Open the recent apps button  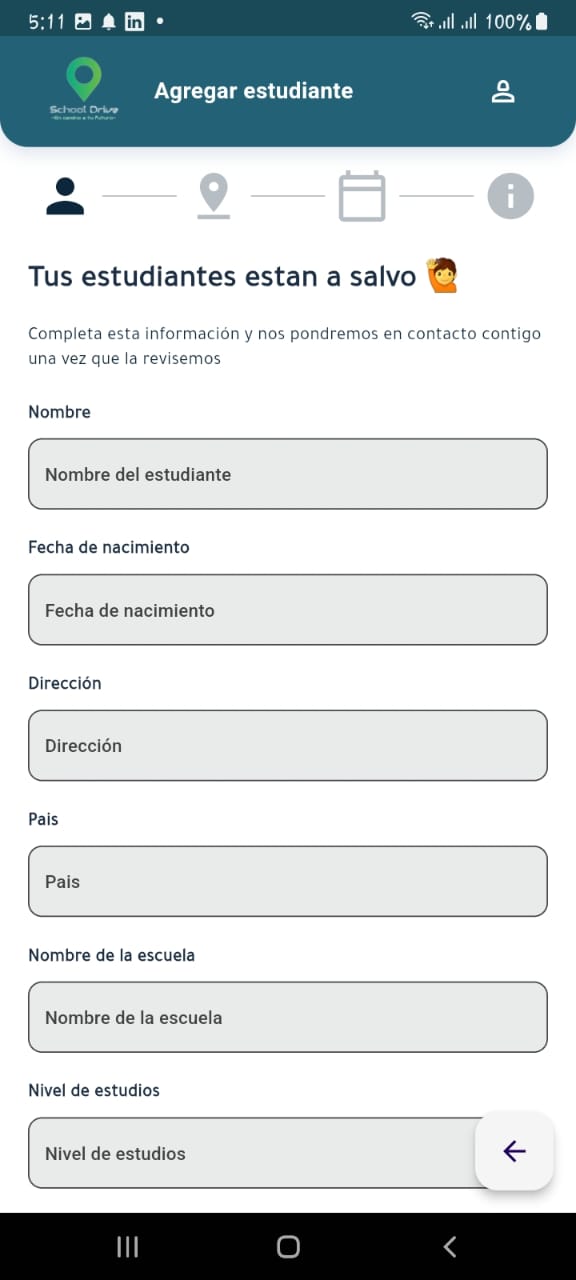point(127,1246)
